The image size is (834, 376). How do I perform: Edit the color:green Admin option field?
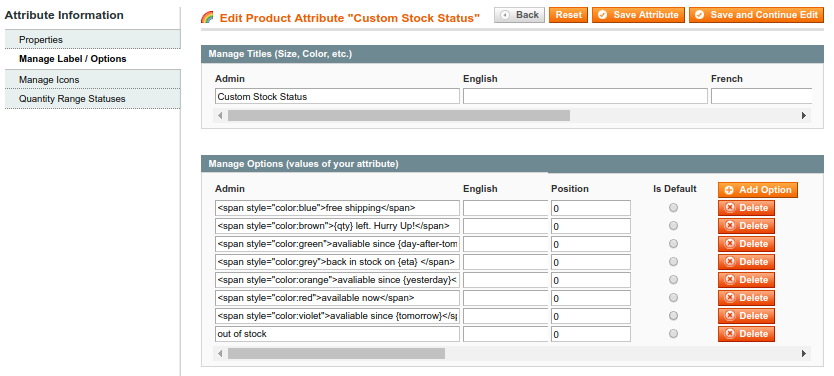click(x=337, y=244)
